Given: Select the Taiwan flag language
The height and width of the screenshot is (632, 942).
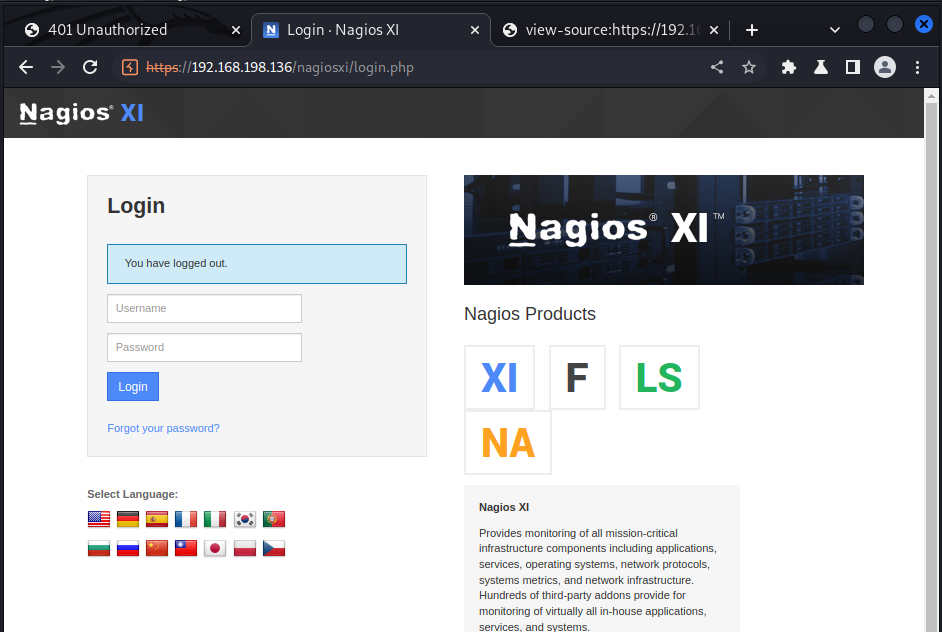Looking at the screenshot, I should pos(186,548).
